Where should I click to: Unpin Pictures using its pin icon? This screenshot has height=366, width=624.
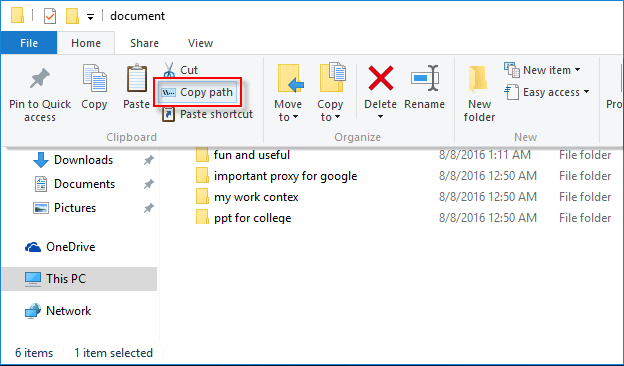tap(148, 208)
